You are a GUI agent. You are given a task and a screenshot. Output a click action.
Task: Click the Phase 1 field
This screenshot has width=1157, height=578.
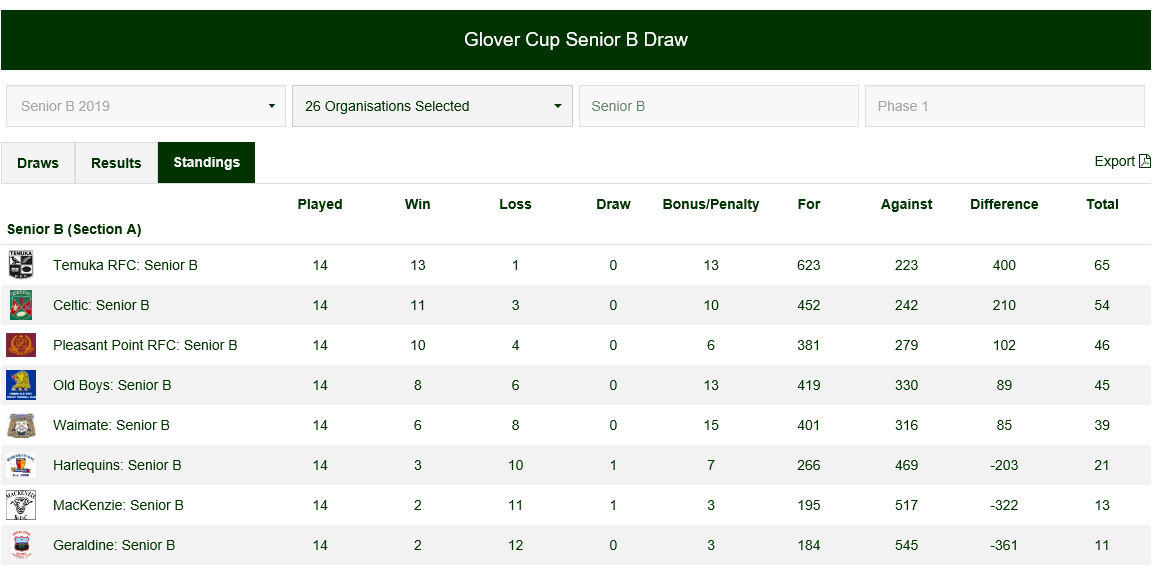click(x=1004, y=106)
